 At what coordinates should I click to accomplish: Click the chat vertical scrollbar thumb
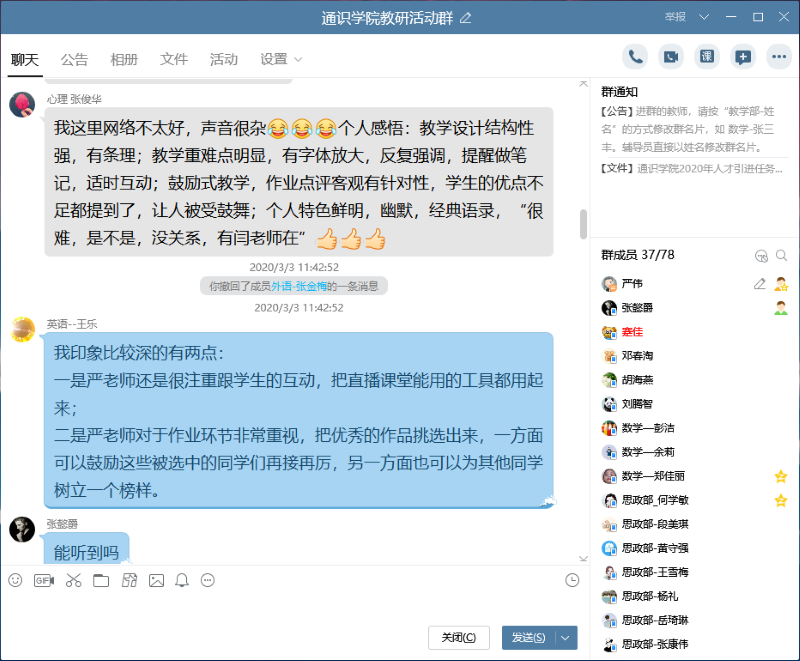pyautogui.click(x=583, y=224)
